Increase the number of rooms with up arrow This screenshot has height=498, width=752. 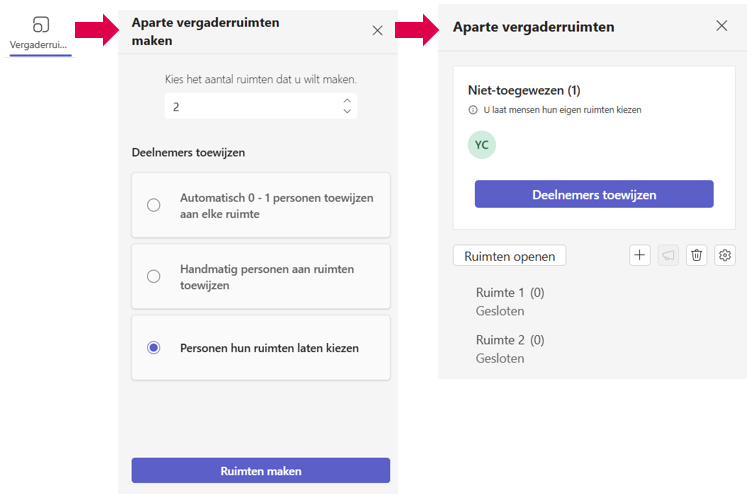click(347, 100)
